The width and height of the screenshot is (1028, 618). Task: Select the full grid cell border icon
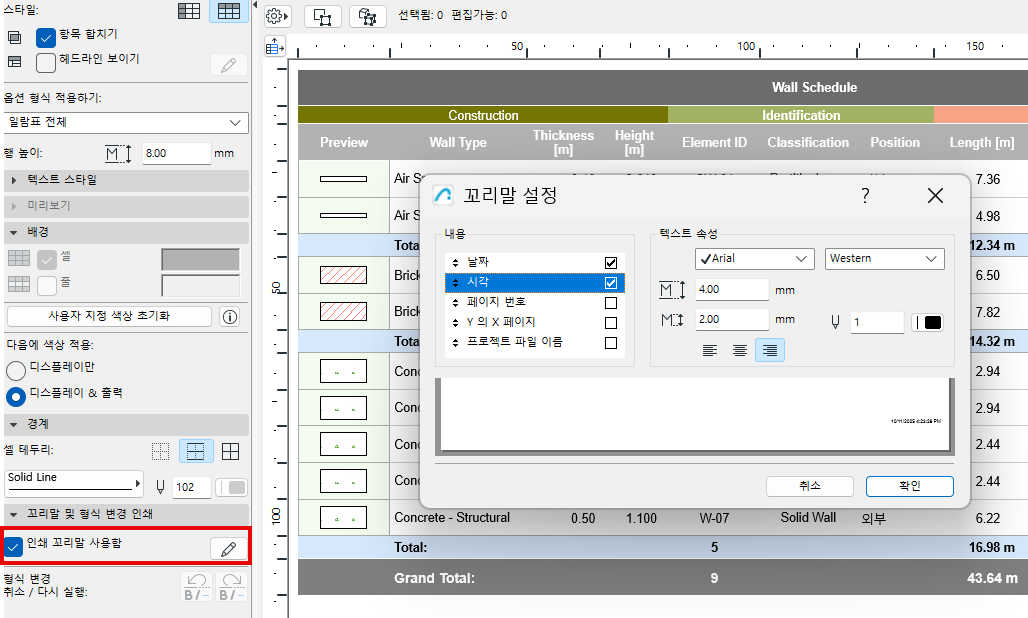pos(231,451)
